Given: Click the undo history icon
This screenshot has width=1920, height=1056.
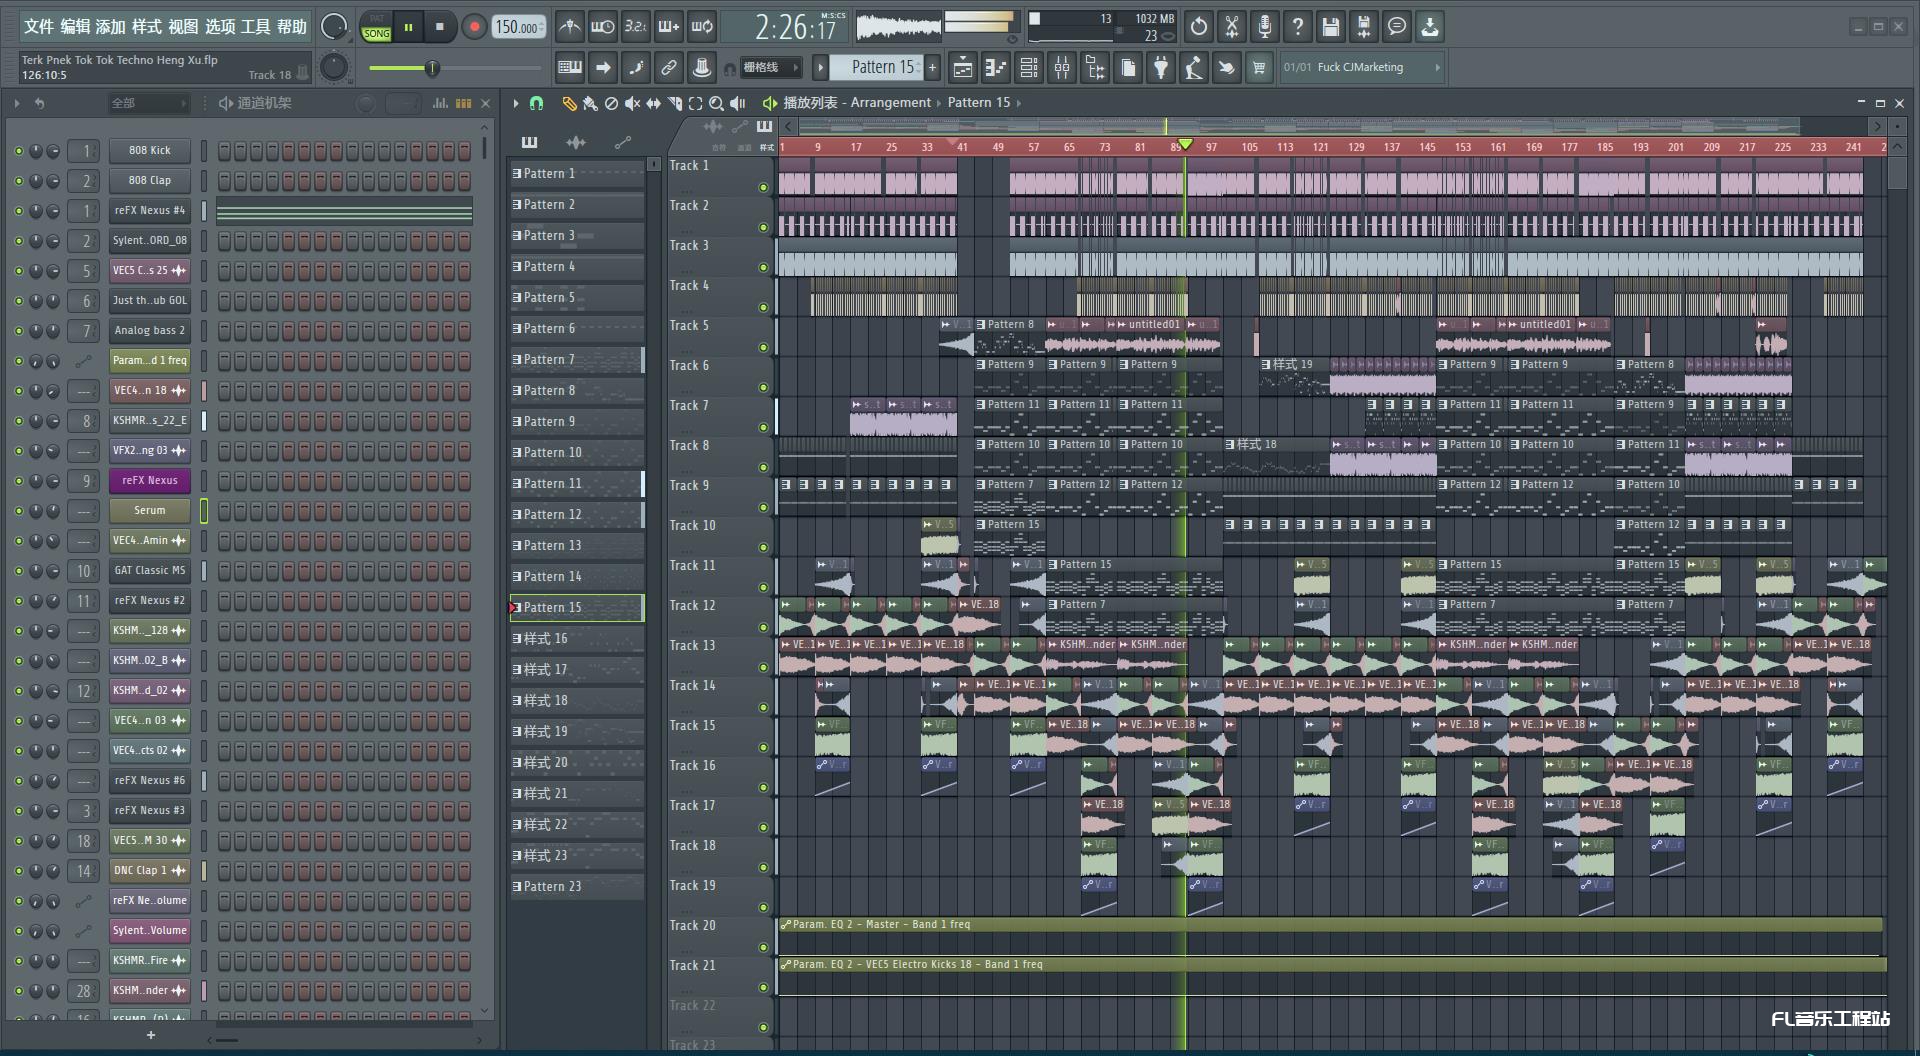Looking at the screenshot, I should point(1199,27).
